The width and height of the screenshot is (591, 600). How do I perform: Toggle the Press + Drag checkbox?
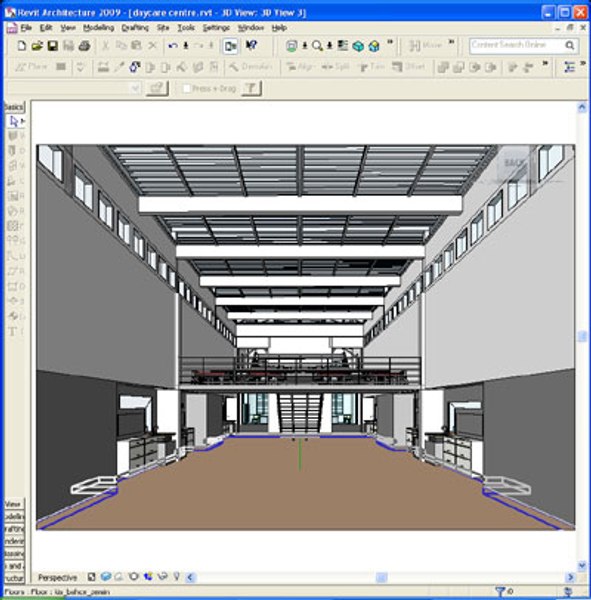[187, 89]
